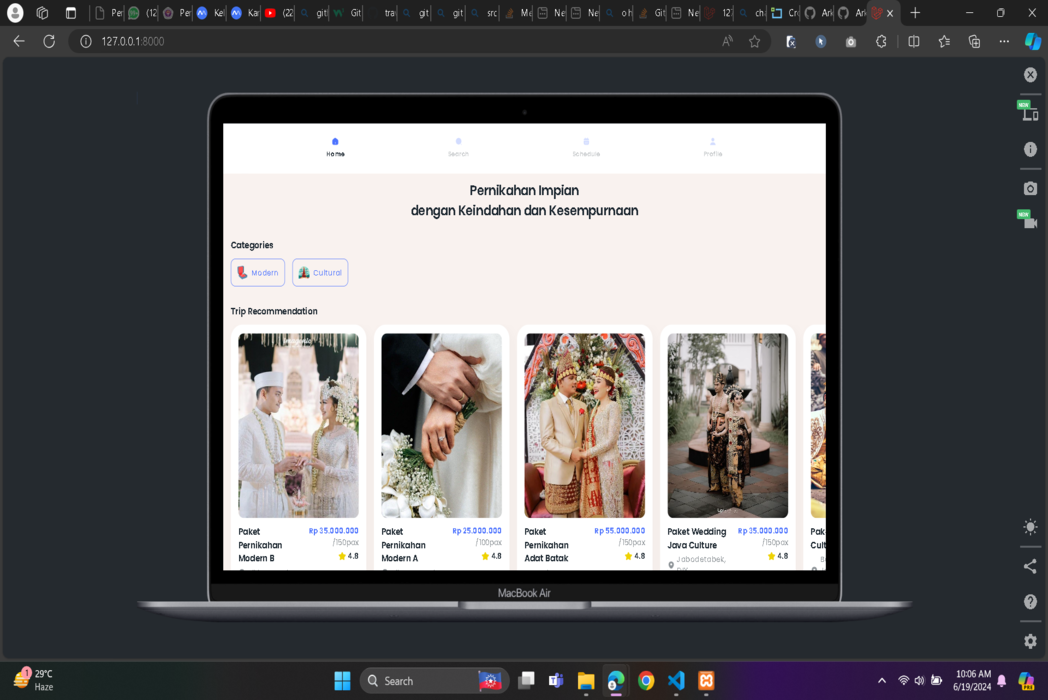Open Paket Pernikahan Modern A photo
The height and width of the screenshot is (700, 1048).
tap(441, 425)
